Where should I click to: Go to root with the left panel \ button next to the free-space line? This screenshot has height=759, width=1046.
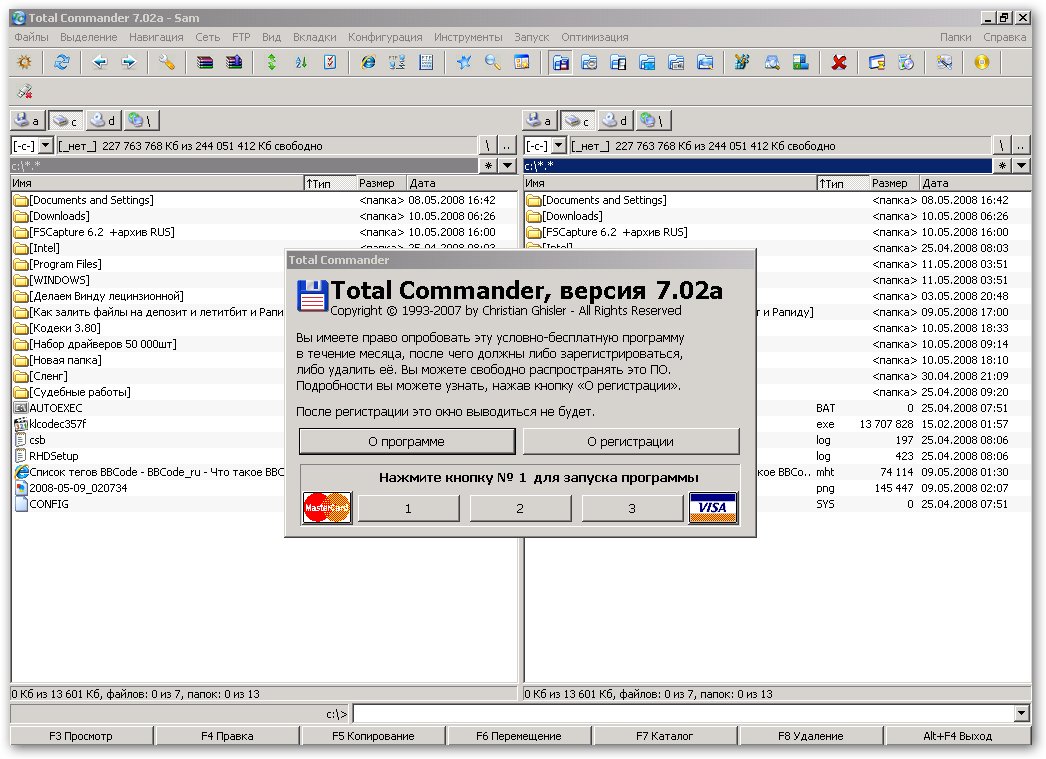point(488,145)
